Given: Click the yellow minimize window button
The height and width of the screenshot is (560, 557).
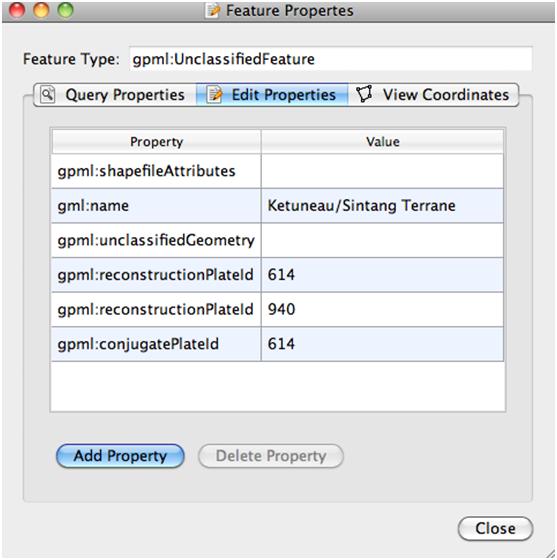Looking at the screenshot, I should click(41, 10).
